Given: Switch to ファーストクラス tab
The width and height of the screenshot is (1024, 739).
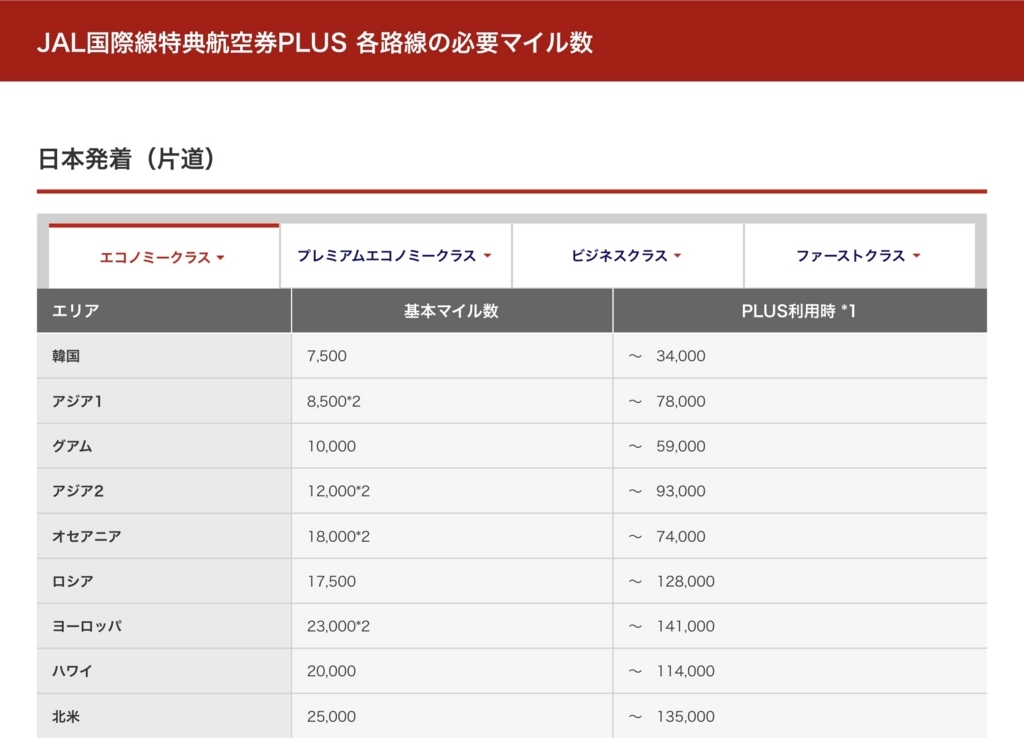Looking at the screenshot, I should point(859,255).
